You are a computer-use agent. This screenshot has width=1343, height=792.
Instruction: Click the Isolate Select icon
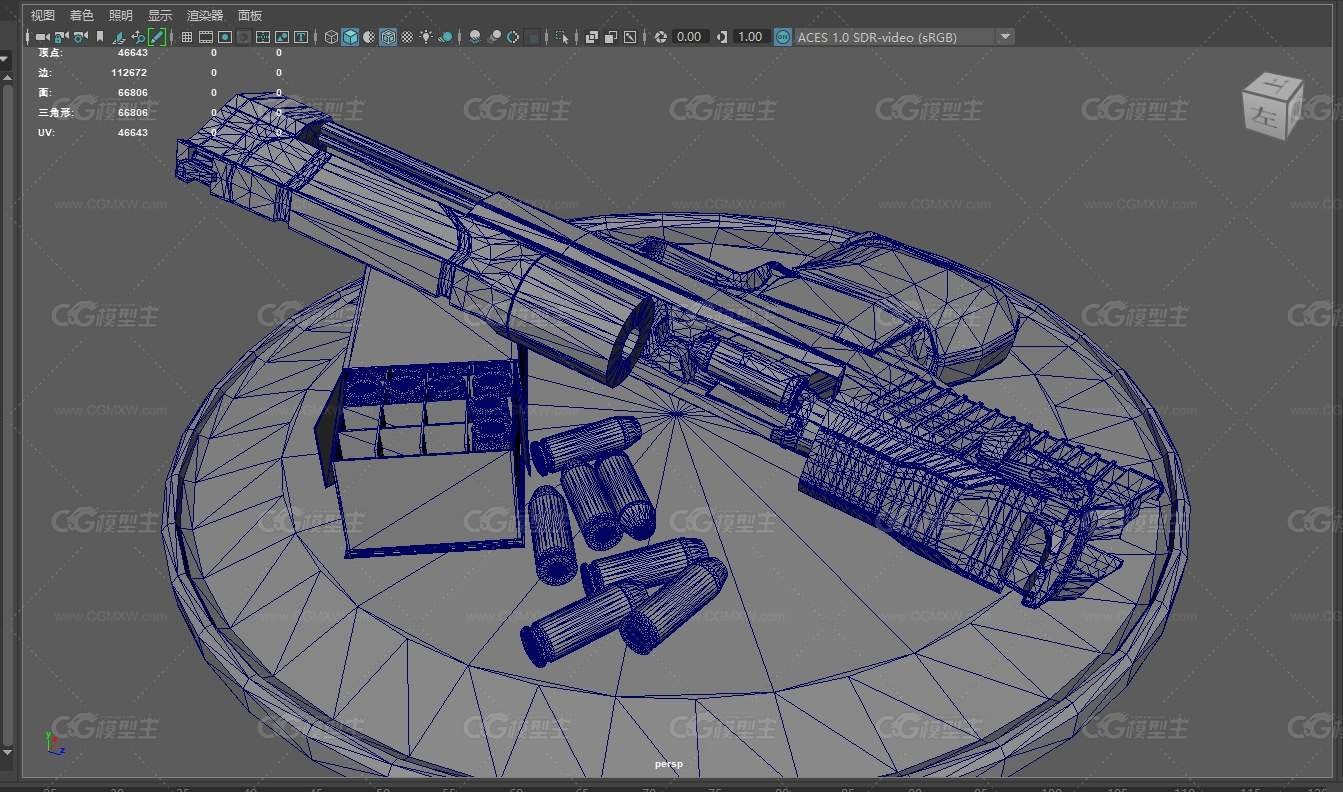point(562,37)
